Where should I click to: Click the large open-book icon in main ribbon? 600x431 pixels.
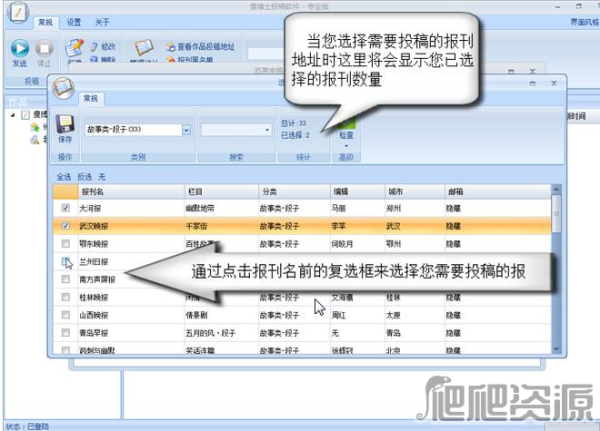[144, 49]
